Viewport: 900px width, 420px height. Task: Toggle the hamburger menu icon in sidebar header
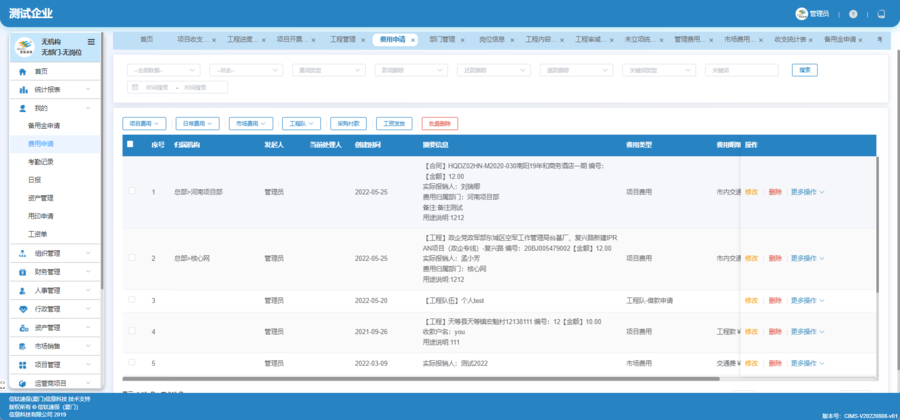click(91, 41)
